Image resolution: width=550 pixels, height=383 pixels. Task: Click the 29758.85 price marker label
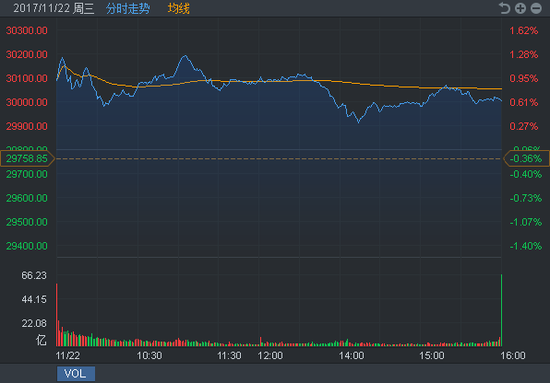(x=27, y=159)
